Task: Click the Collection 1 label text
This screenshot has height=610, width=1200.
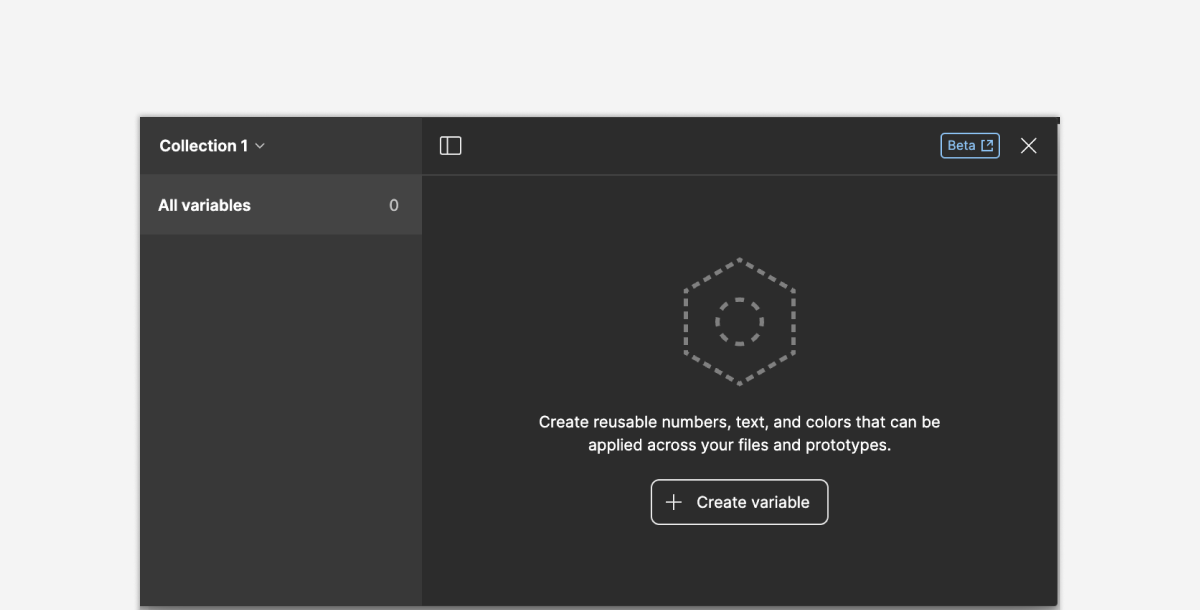Action: tap(202, 145)
